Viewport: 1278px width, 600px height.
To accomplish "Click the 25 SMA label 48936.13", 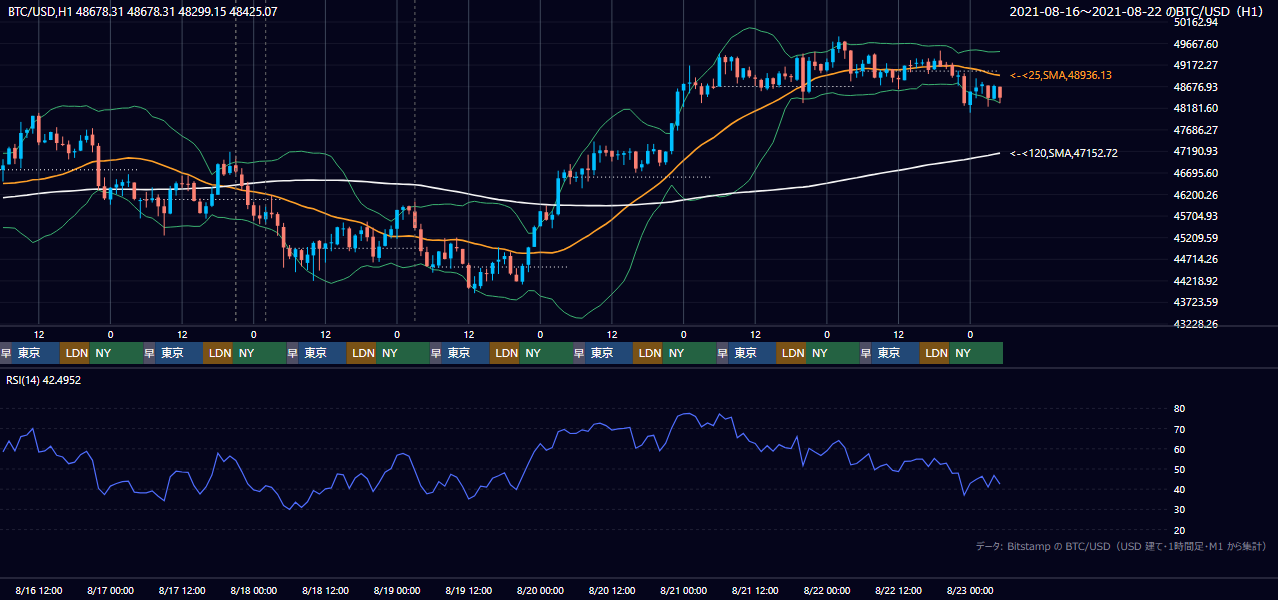I will (1061, 75).
